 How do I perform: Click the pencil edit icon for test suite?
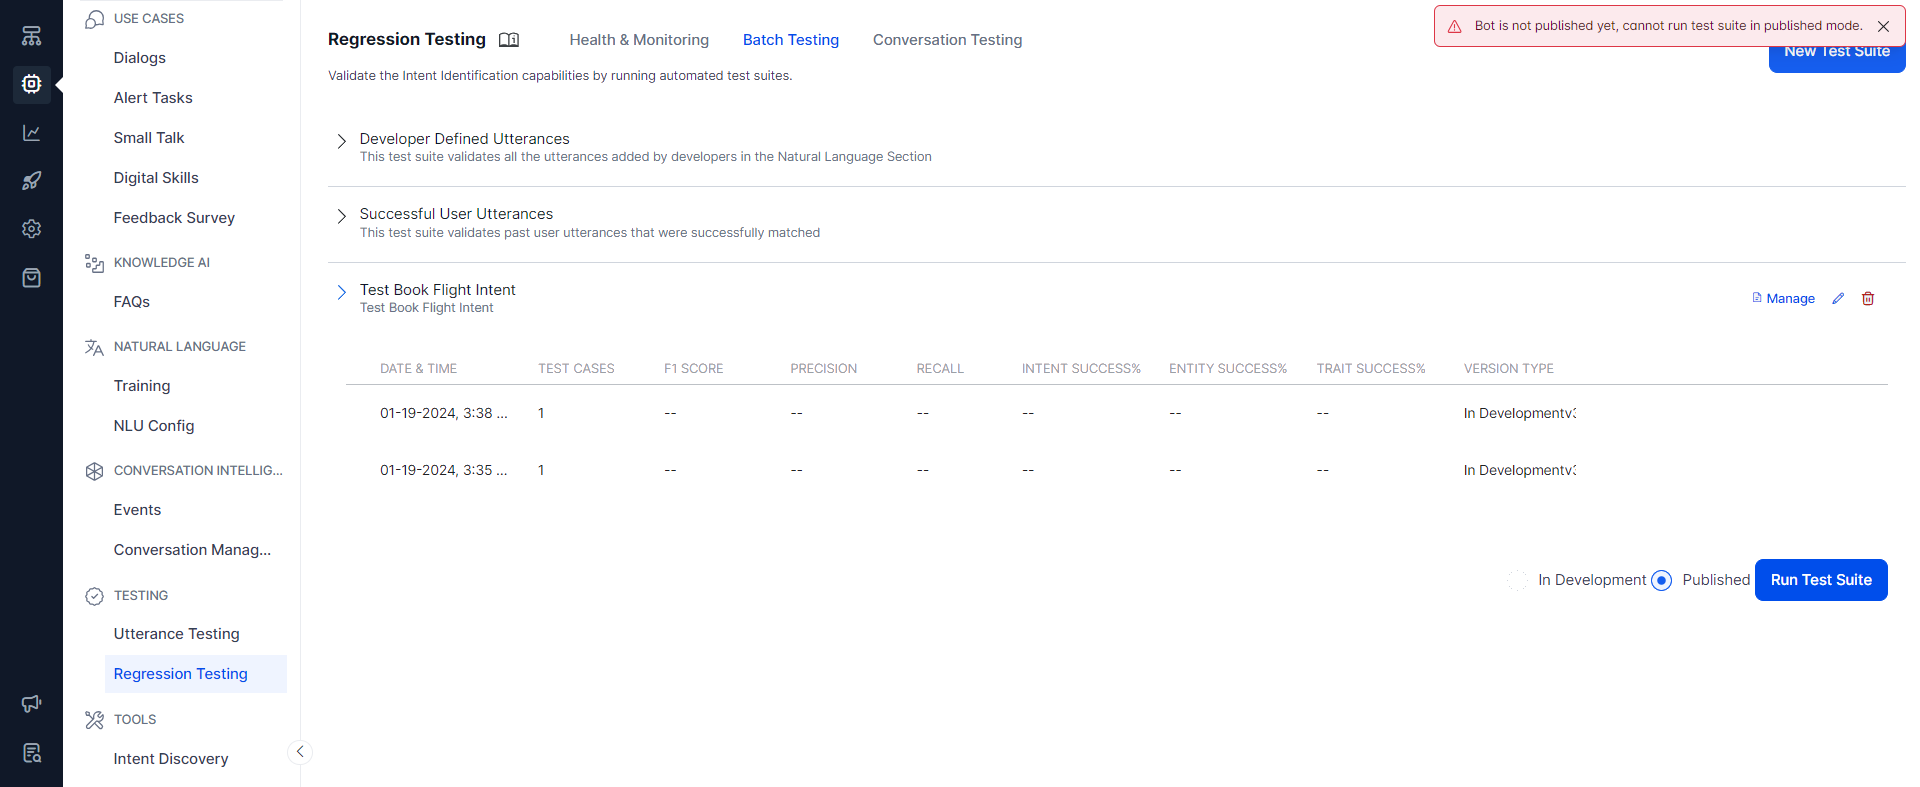[x=1838, y=299]
